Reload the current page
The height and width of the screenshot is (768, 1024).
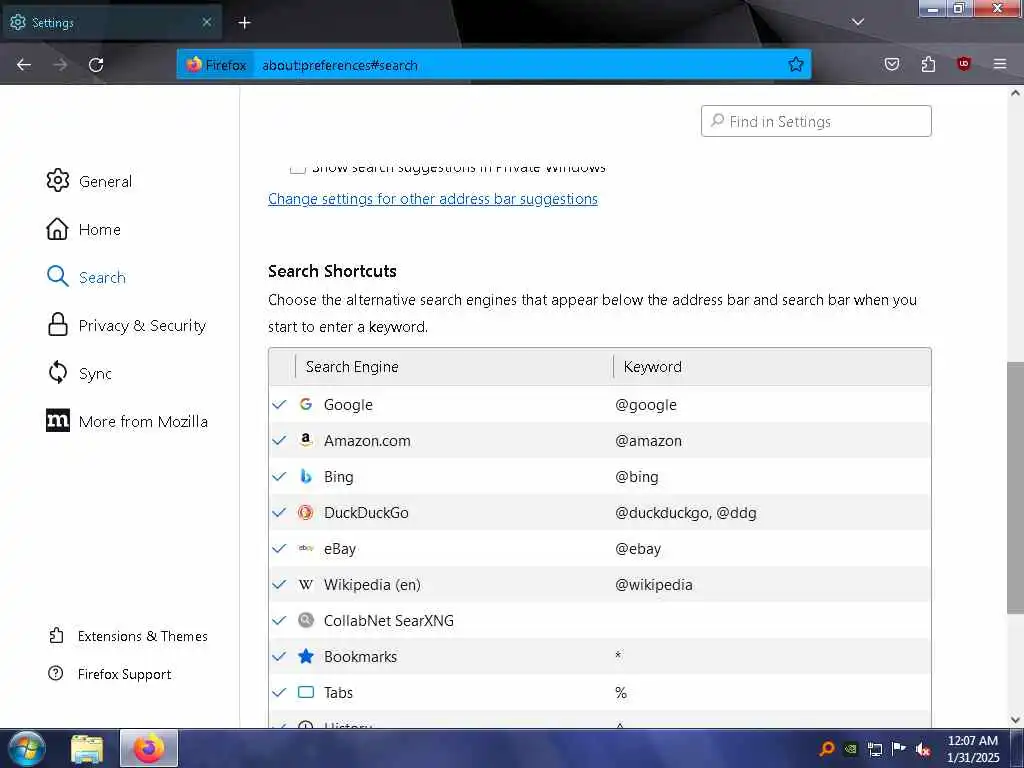(96, 65)
